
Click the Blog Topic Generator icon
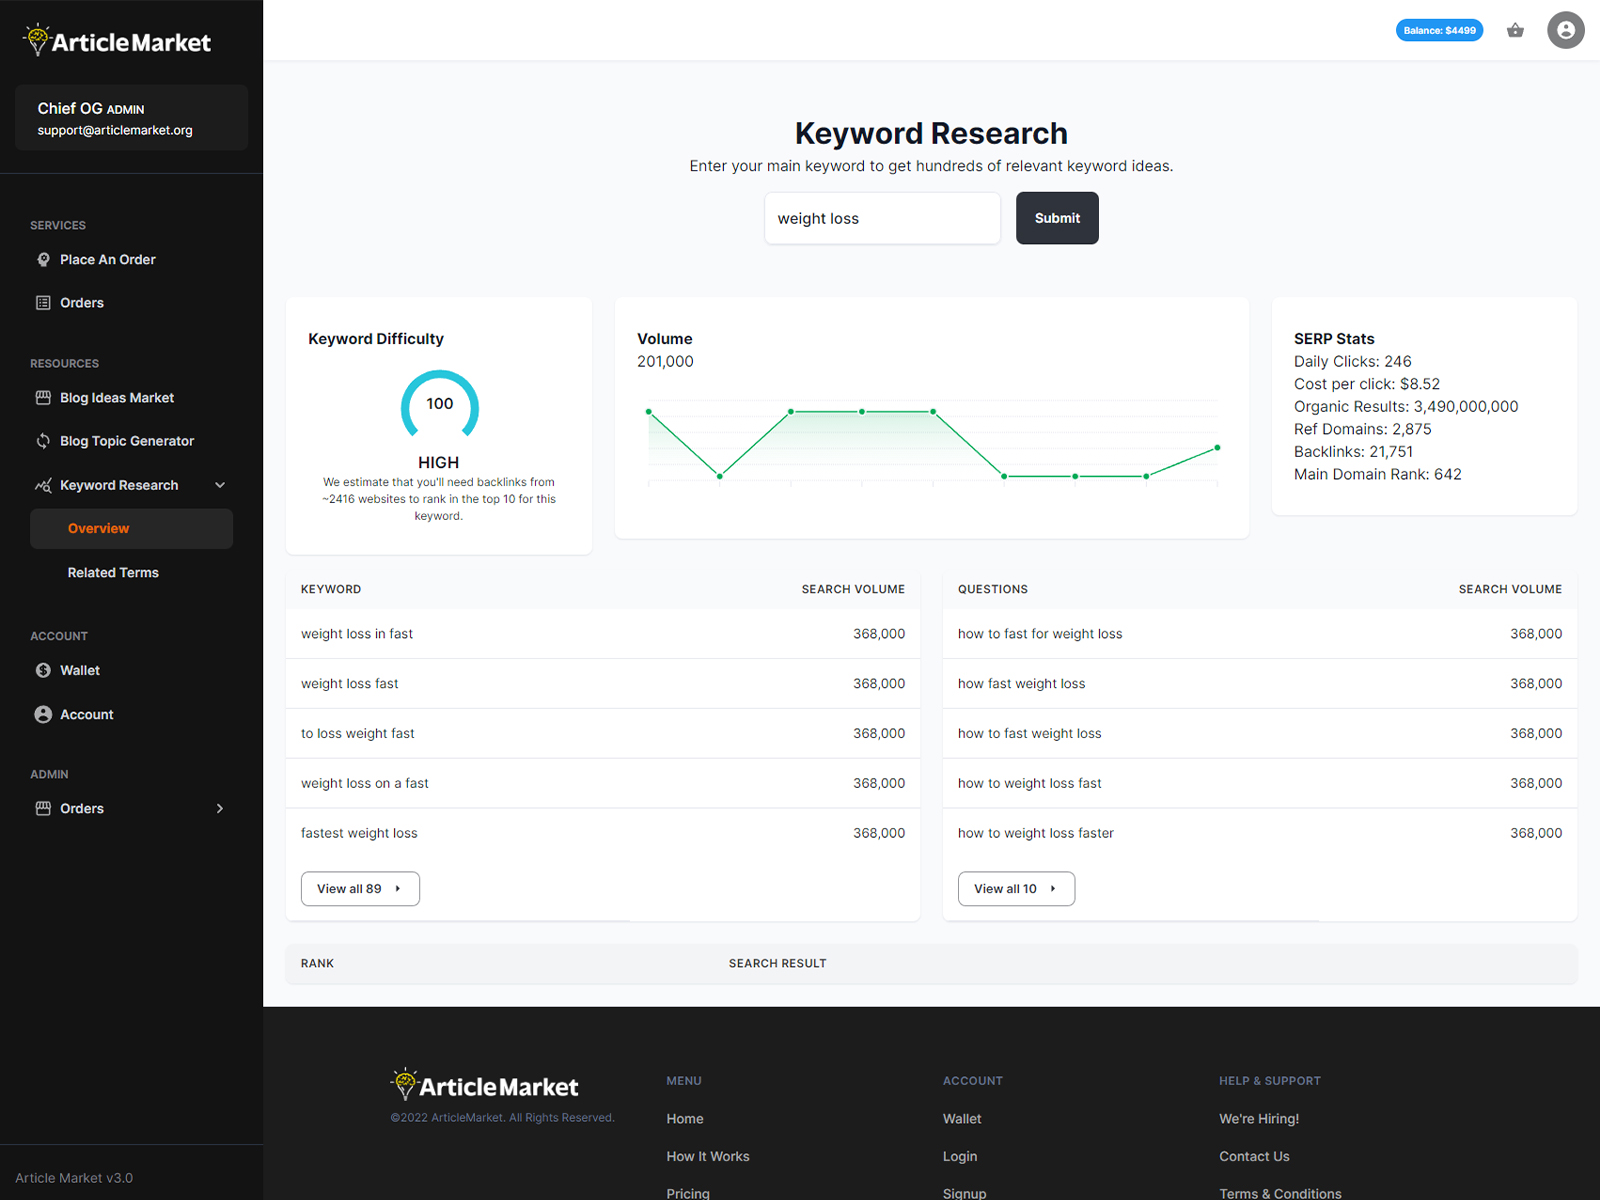coord(43,441)
